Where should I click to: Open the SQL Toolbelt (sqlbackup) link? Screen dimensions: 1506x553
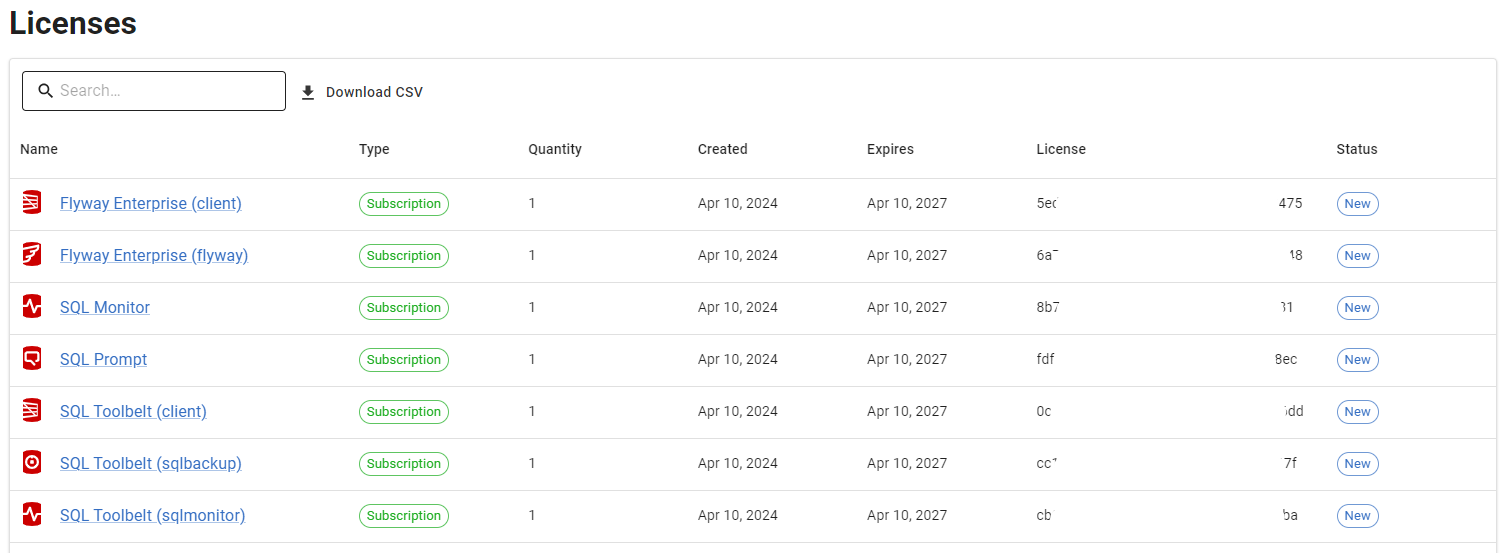pyautogui.click(x=151, y=463)
